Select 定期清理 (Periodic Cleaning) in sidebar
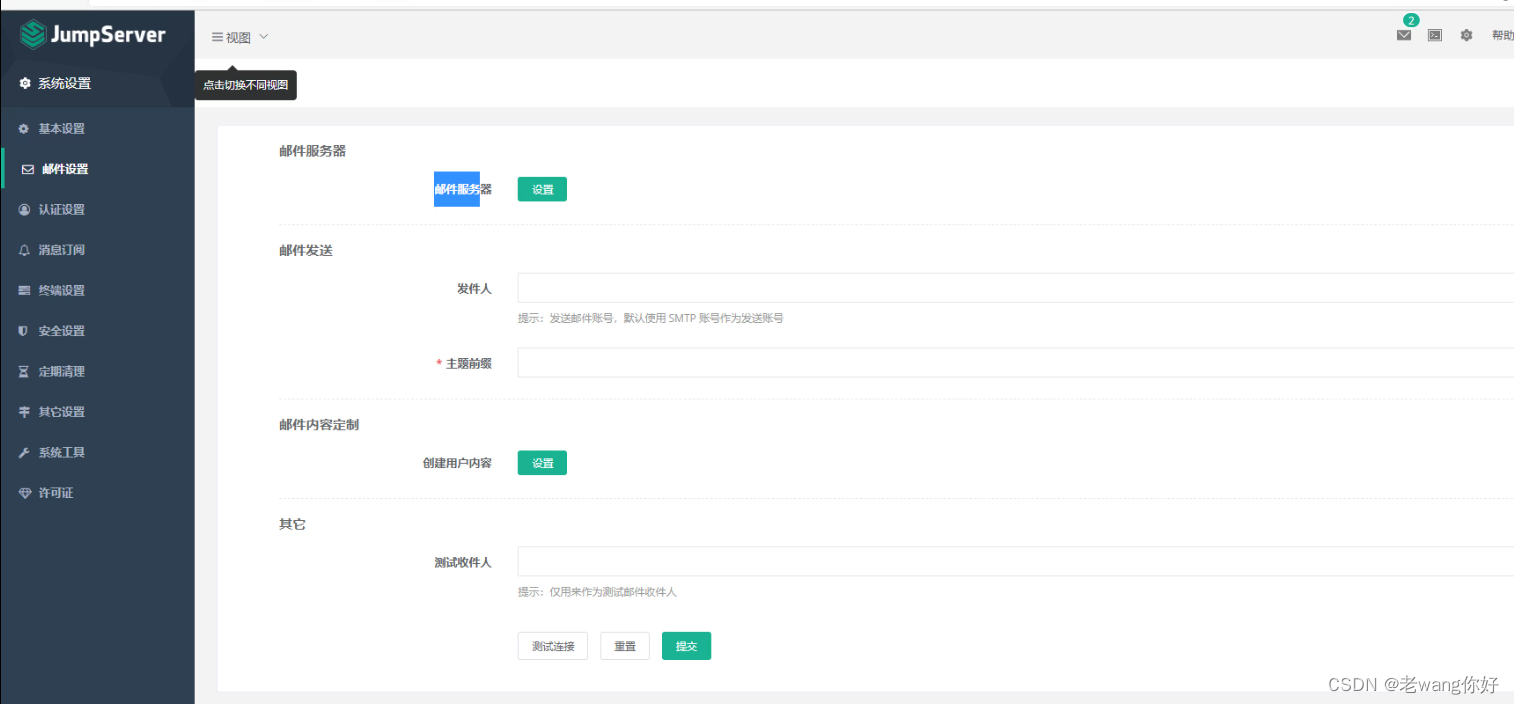 (60, 371)
